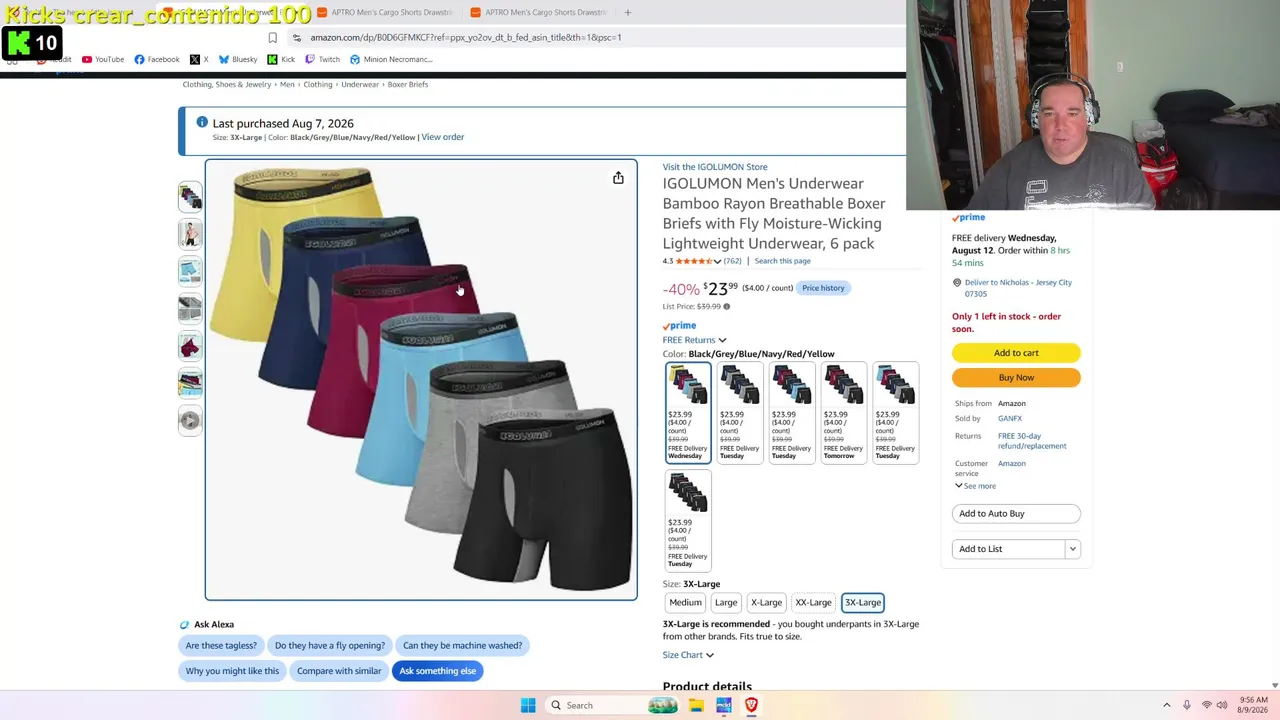Image resolution: width=1280 pixels, height=720 pixels.
Task: Select size Large
Action: coord(726,603)
